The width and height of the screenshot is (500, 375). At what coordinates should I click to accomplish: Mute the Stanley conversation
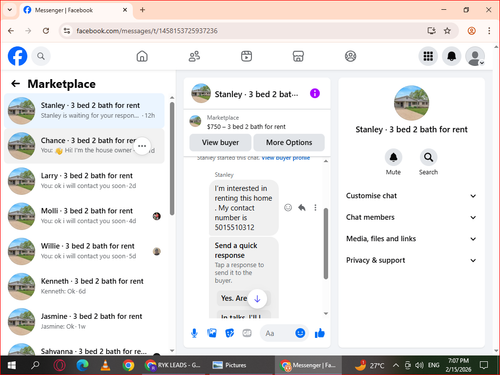point(393,157)
